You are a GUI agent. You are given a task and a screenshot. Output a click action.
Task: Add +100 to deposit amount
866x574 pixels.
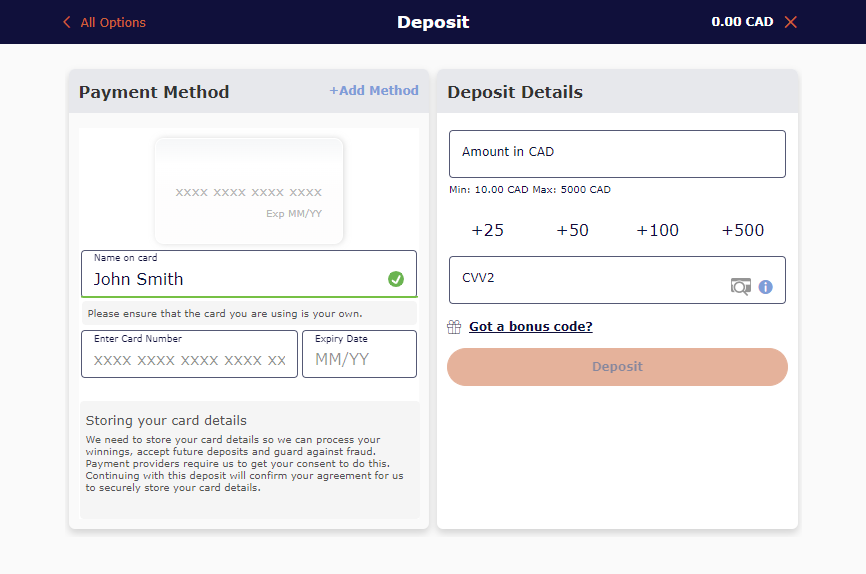[657, 230]
